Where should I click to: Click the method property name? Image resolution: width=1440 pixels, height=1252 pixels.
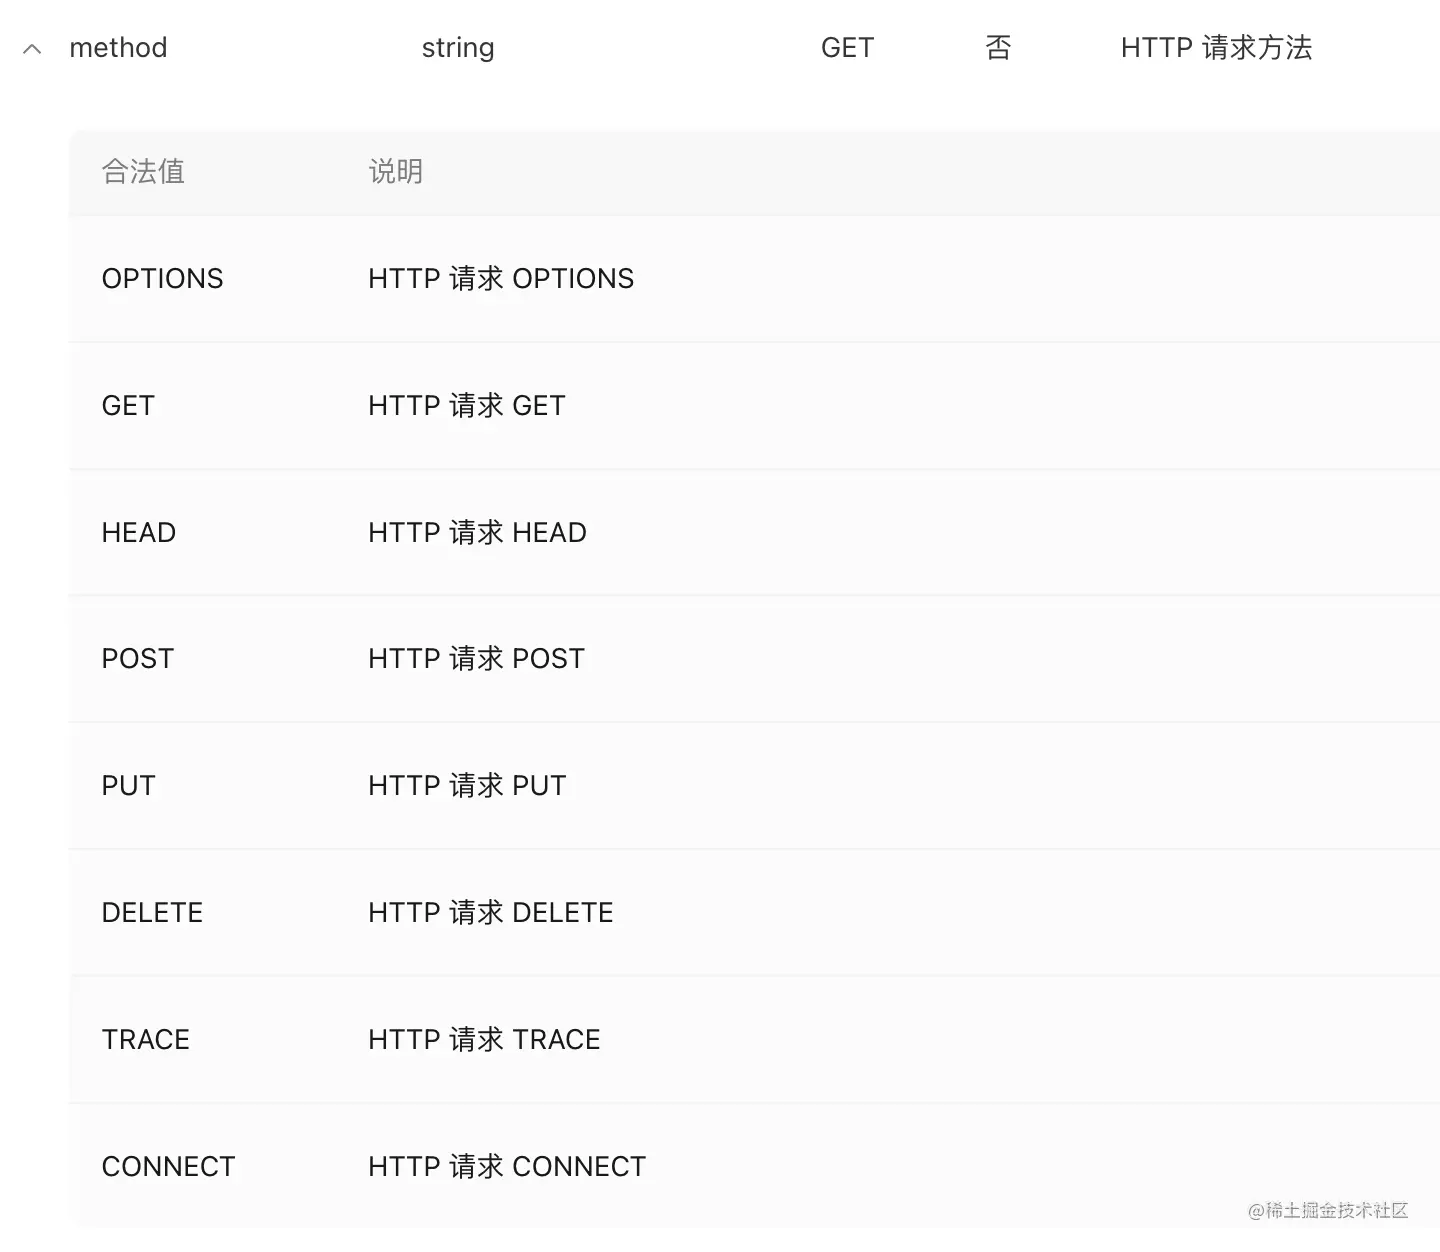[x=118, y=48]
